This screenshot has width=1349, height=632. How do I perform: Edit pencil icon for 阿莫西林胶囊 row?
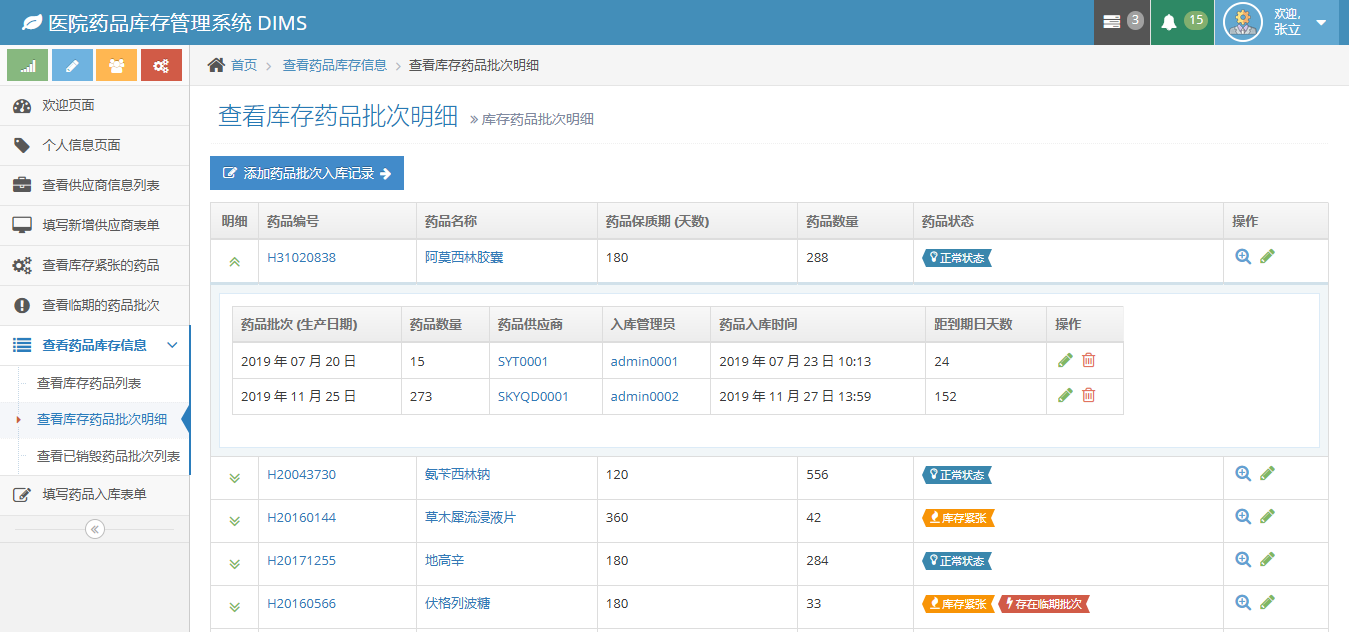[1267, 256]
